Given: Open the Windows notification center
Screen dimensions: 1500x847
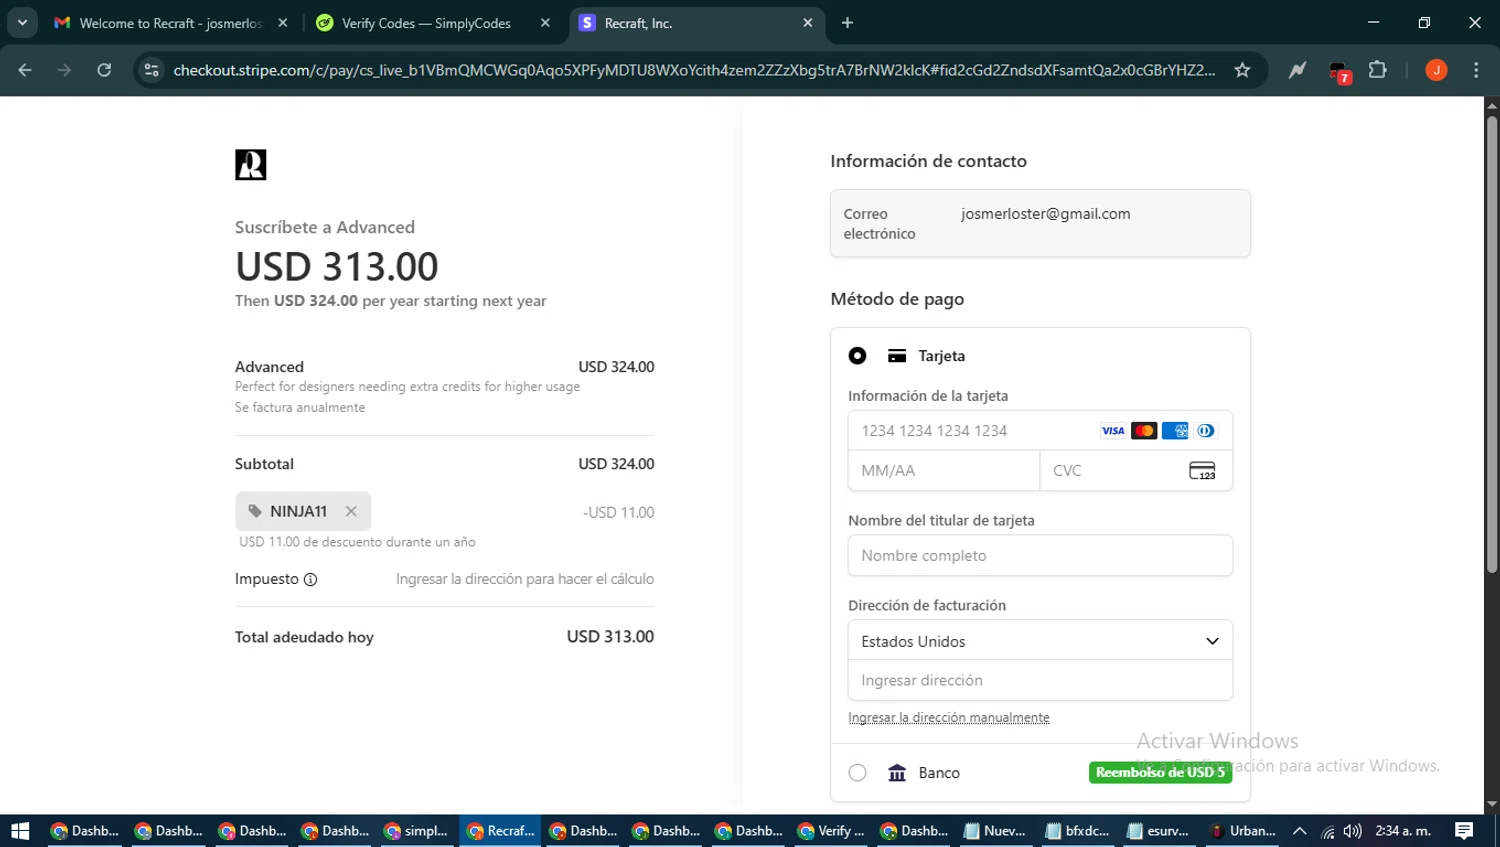Looking at the screenshot, I should click(1464, 831).
